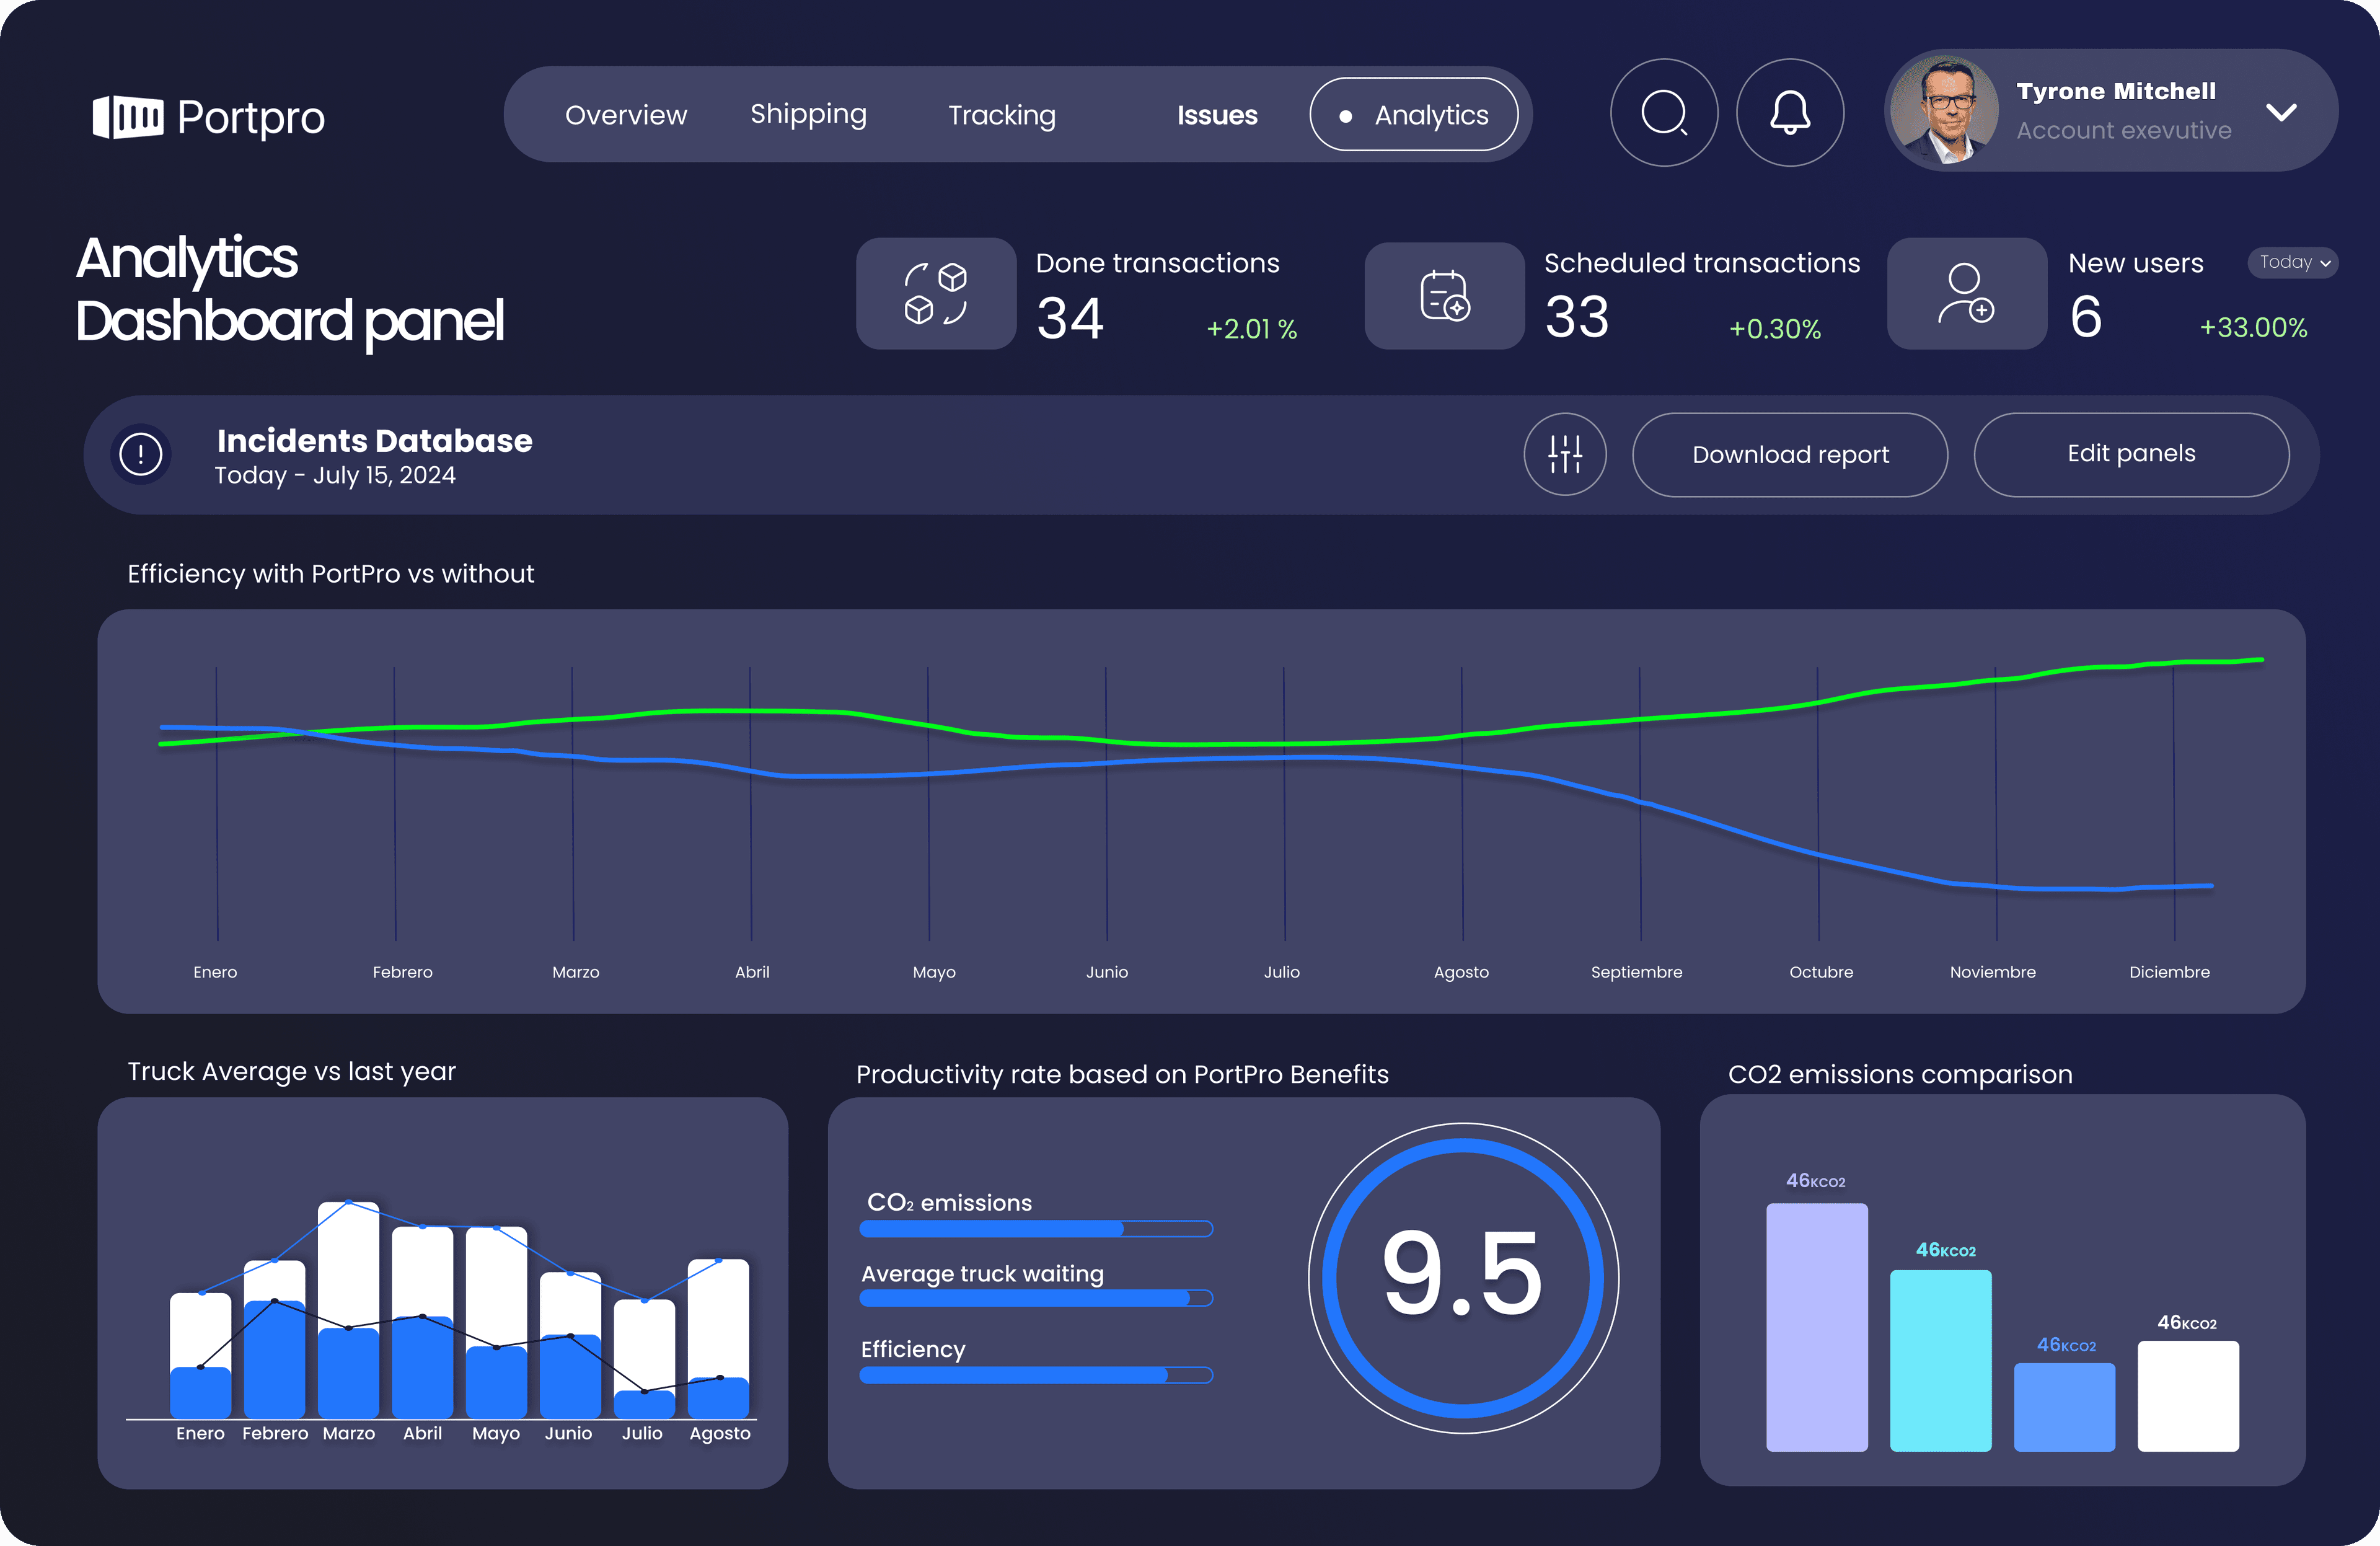Click the Incidents Database alert icon
The height and width of the screenshot is (1546, 2380).
coord(141,454)
